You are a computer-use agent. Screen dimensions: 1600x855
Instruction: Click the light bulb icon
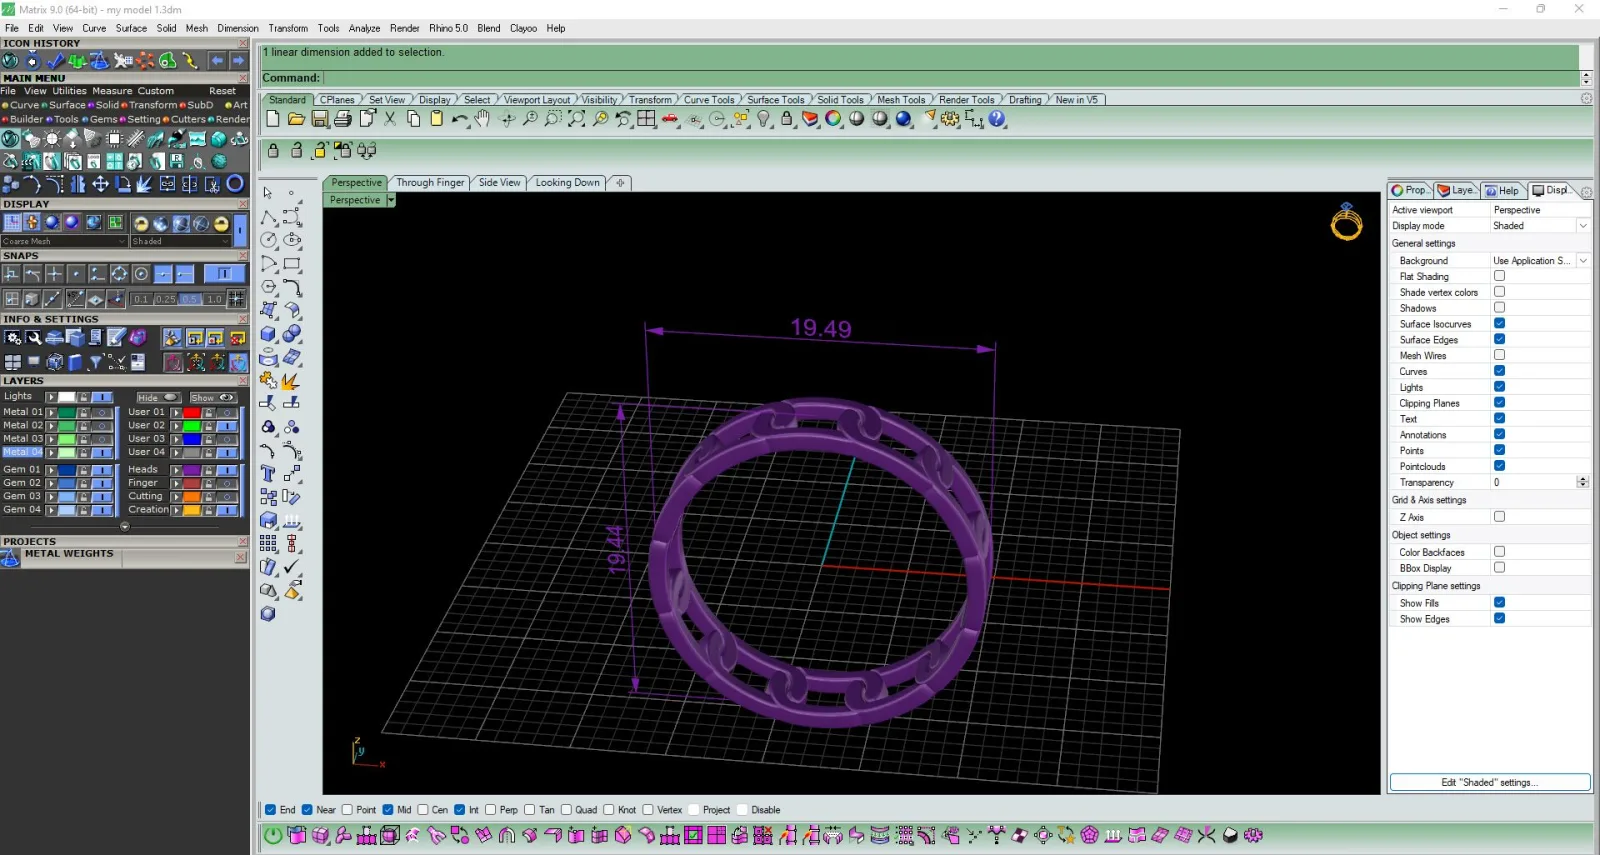pos(764,119)
